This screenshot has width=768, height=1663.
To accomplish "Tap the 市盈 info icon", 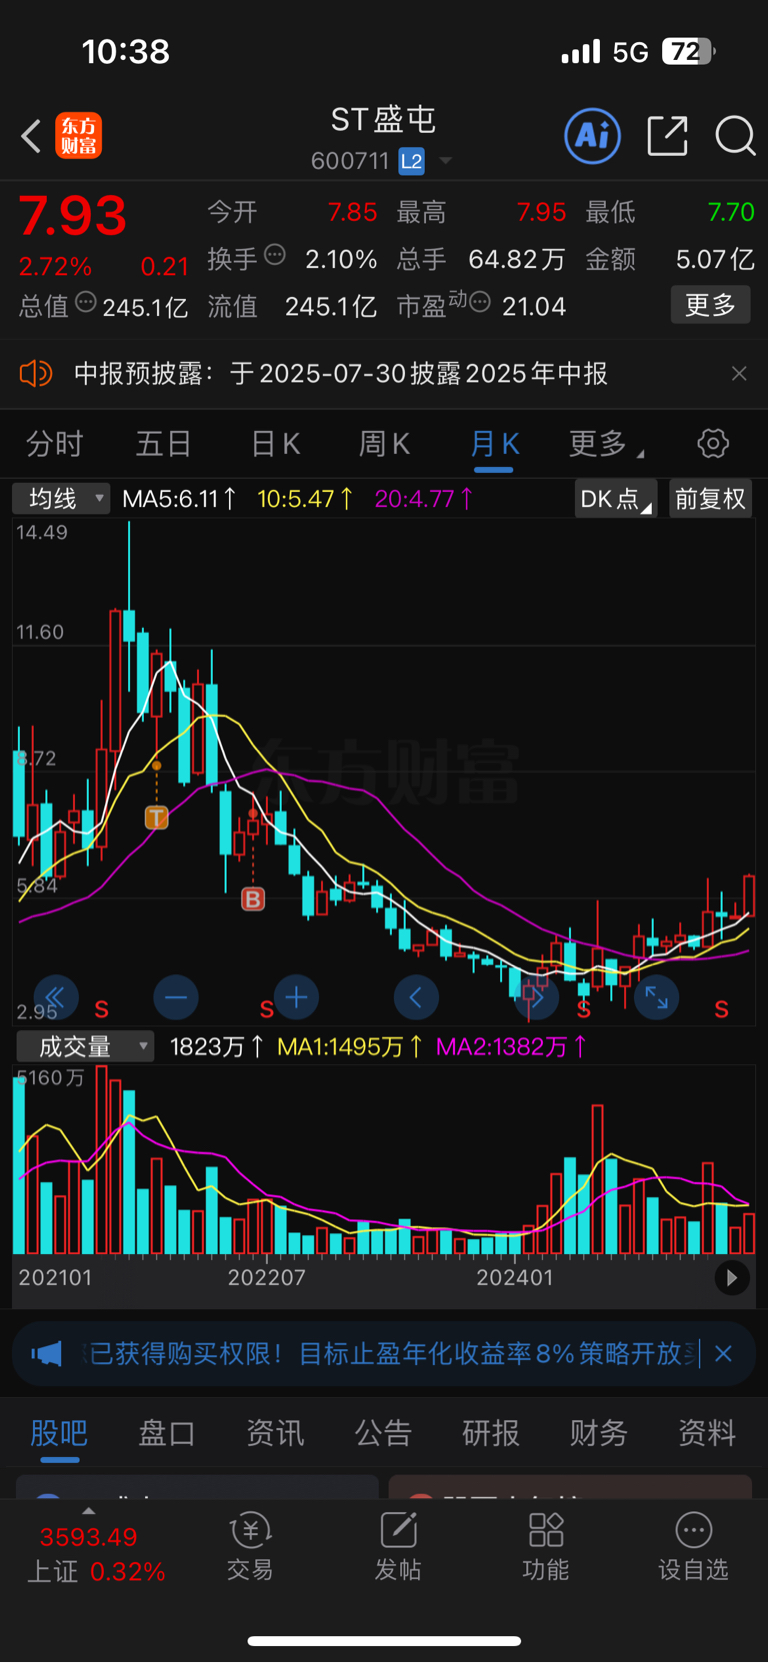I will (x=479, y=302).
